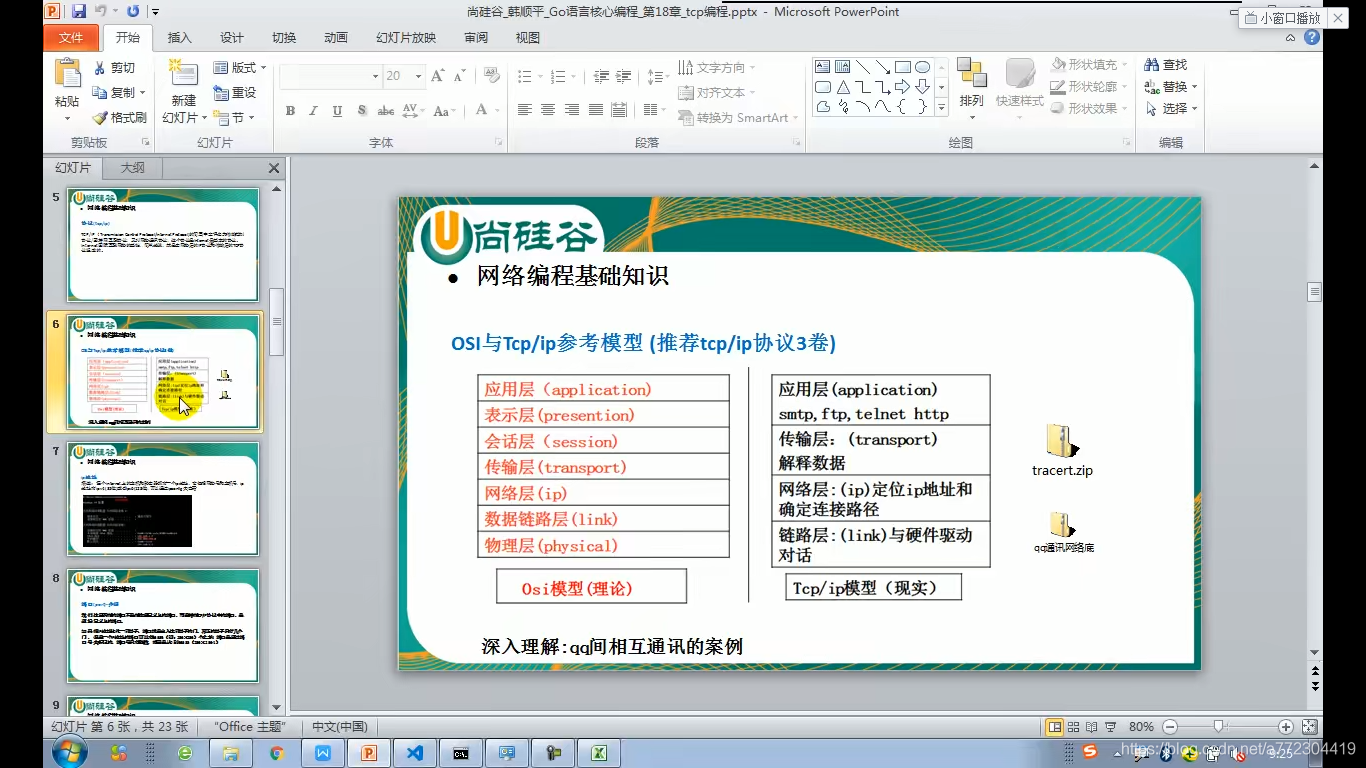Decrease font size with the smaller A

point(460,76)
